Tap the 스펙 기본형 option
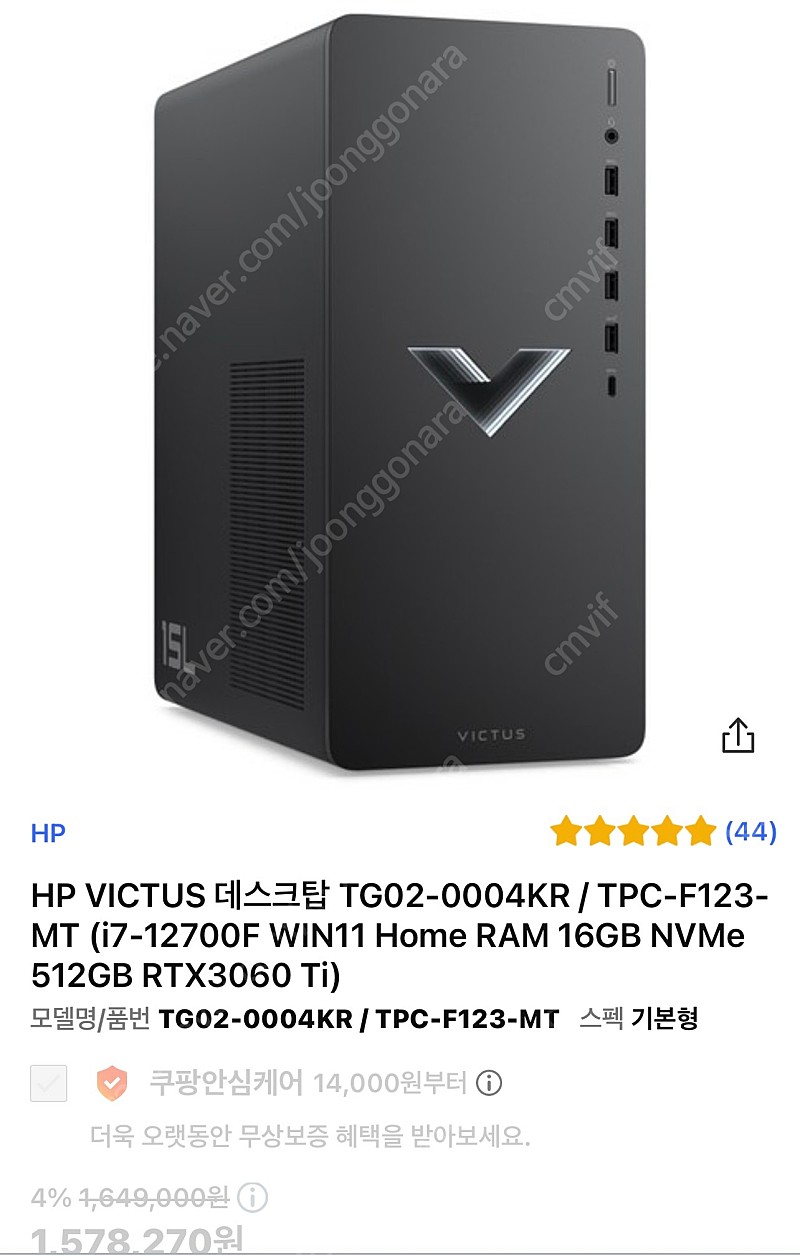The image size is (800, 1256). 637,1019
